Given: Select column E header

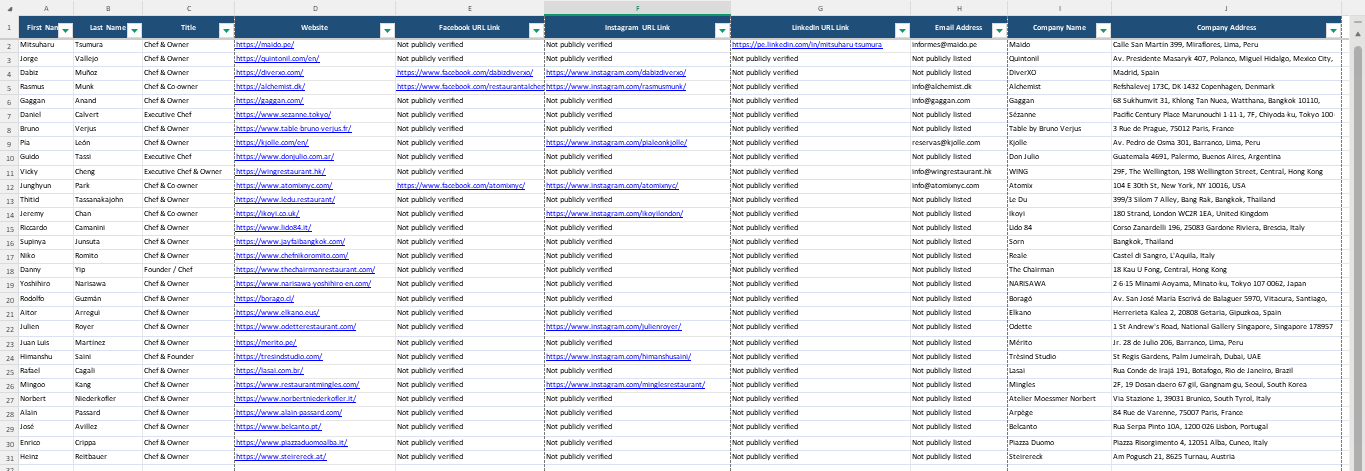Looking at the screenshot, I should [470, 7].
